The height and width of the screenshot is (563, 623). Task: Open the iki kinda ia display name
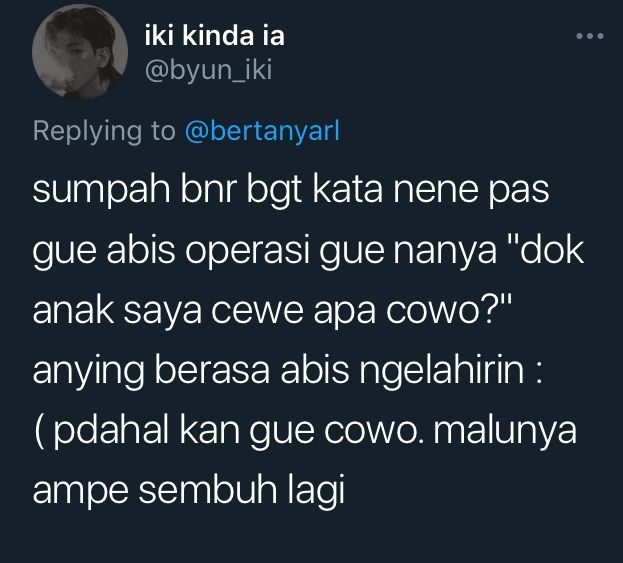(x=215, y=36)
